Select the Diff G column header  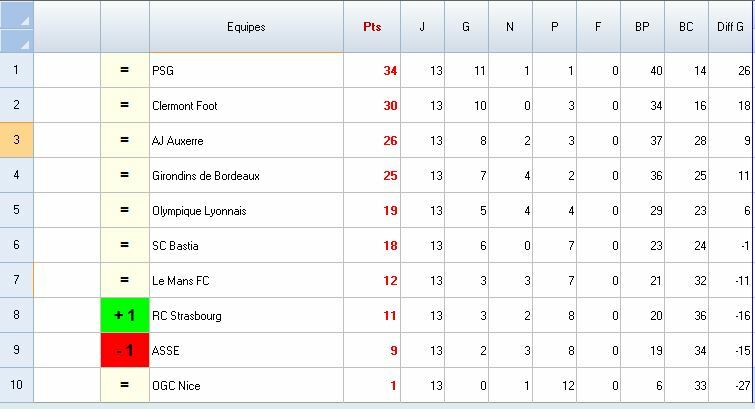point(731,27)
